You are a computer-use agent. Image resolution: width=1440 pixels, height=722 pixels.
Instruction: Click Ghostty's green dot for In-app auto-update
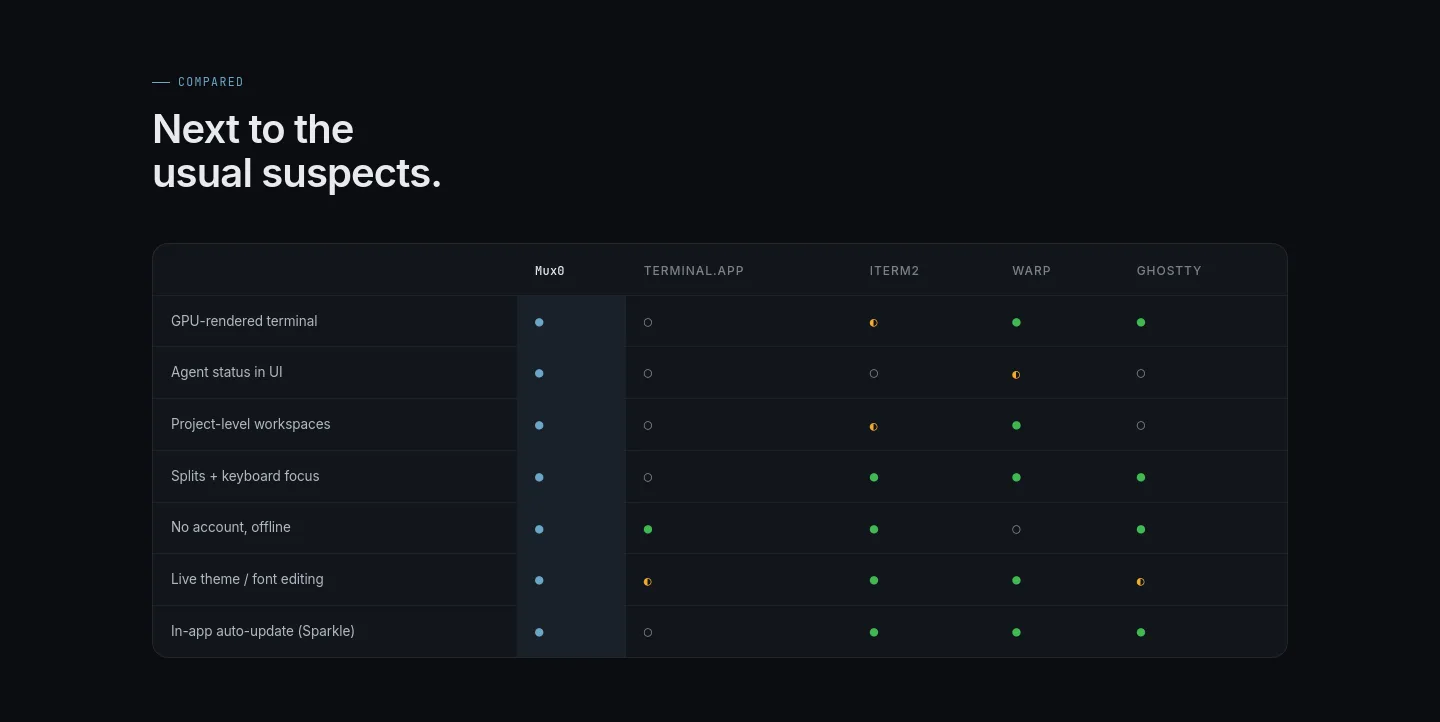click(1141, 632)
